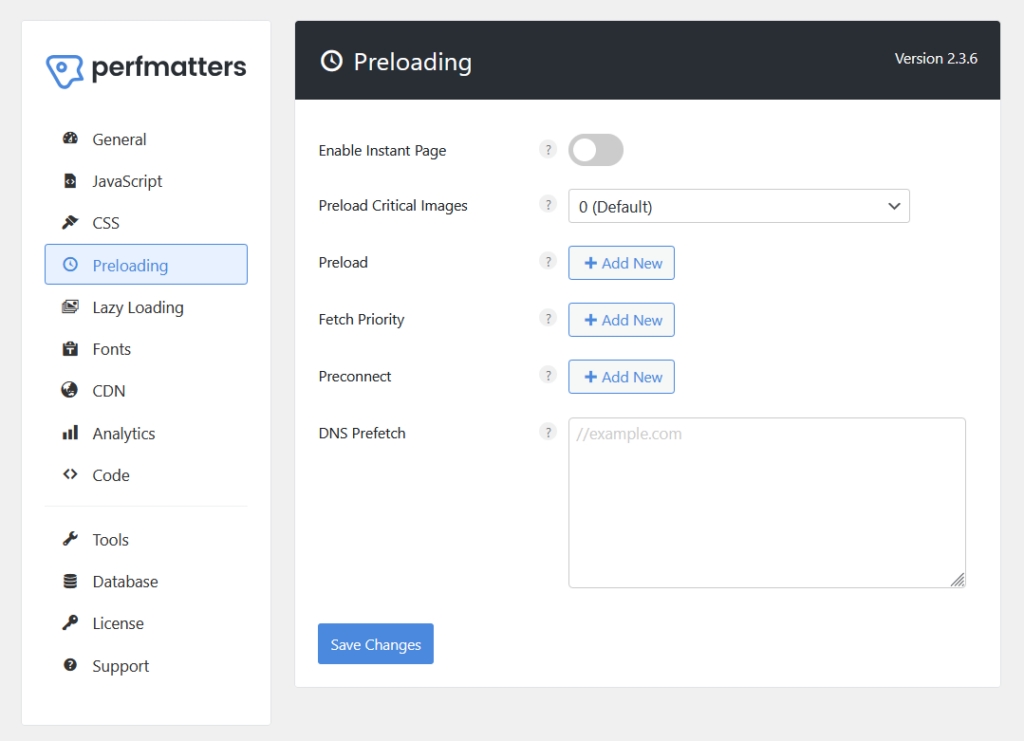The width and height of the screenshot is (1024, 741).
Task: Open help tooltip for Enable Instant Page
Action: 548,150
